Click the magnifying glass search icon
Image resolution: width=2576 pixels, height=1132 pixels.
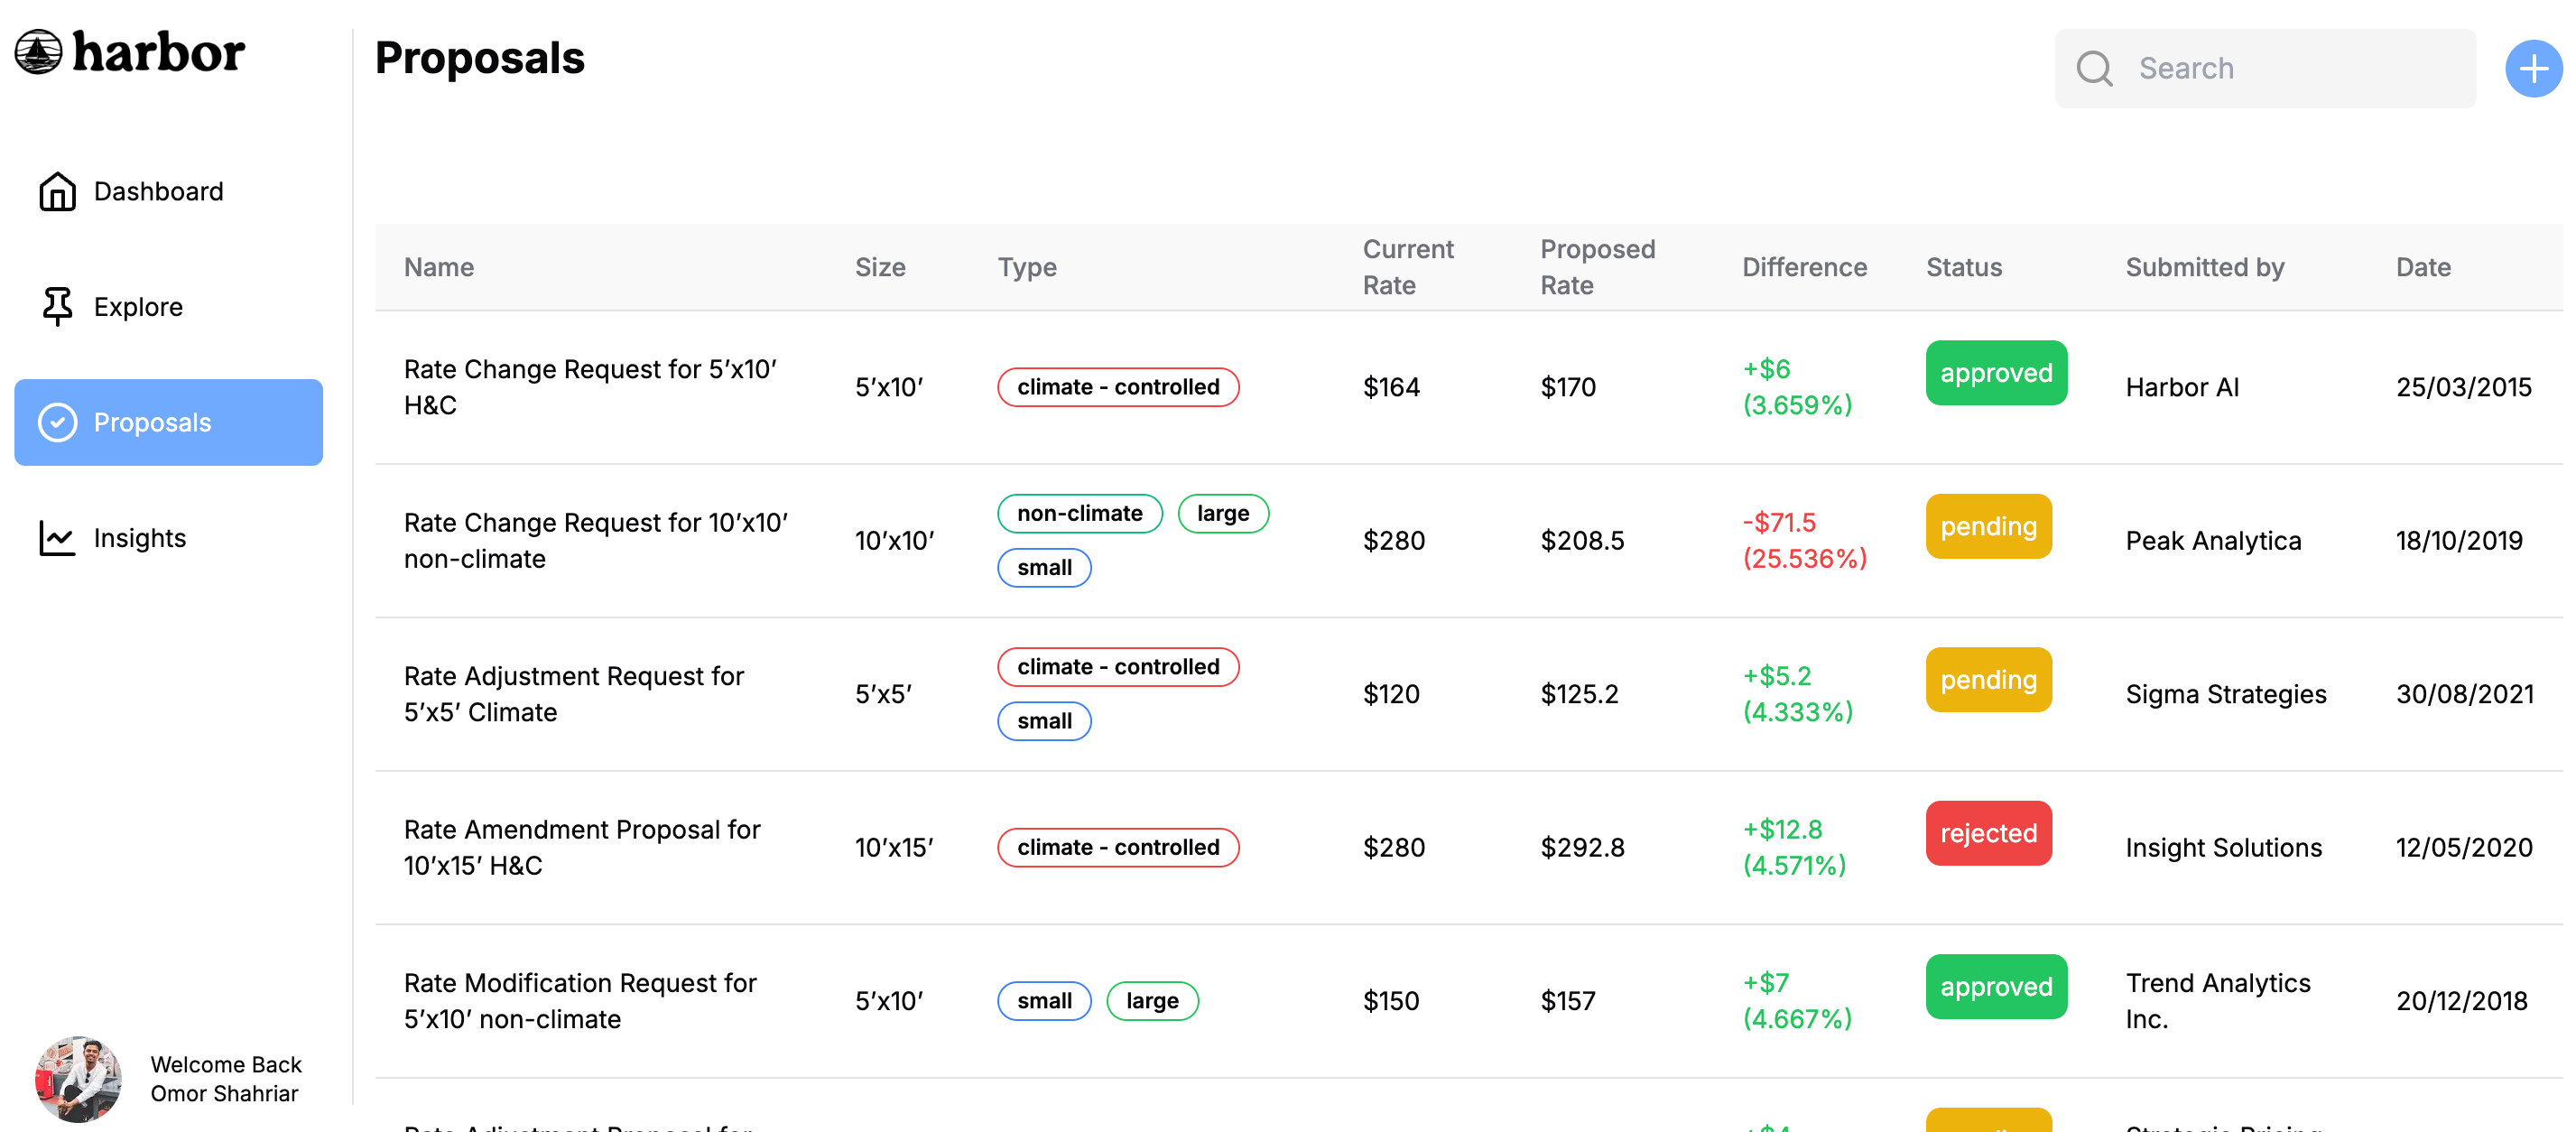[x=2093, y=68]
